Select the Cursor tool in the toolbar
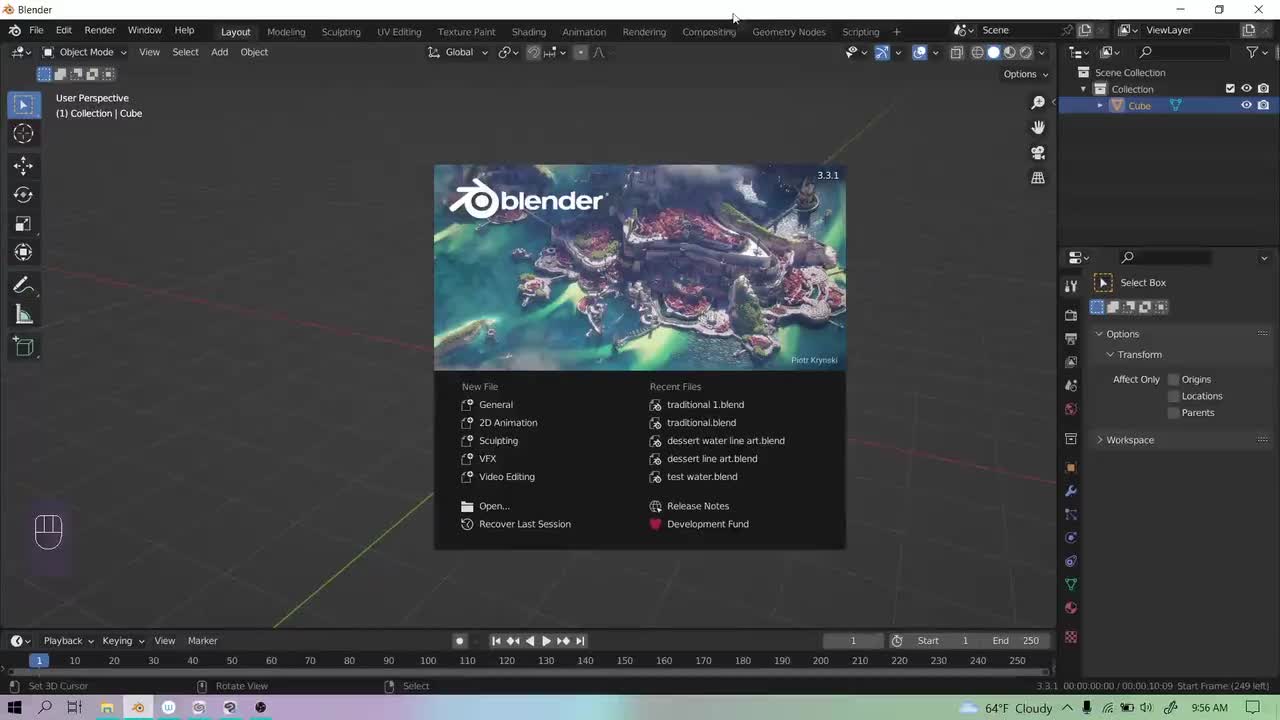The image size is (1280, 720). tap(24, 134)
